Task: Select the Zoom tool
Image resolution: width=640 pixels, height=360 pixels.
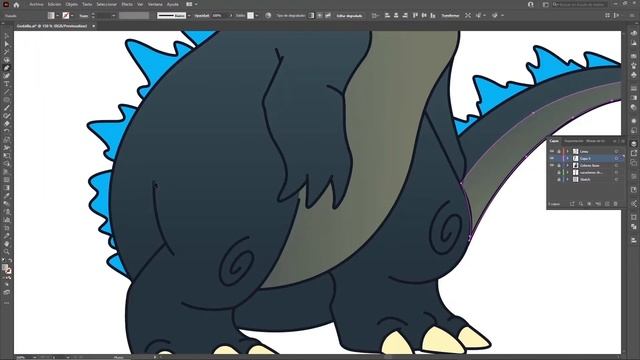Action: [x=7, y=251]
